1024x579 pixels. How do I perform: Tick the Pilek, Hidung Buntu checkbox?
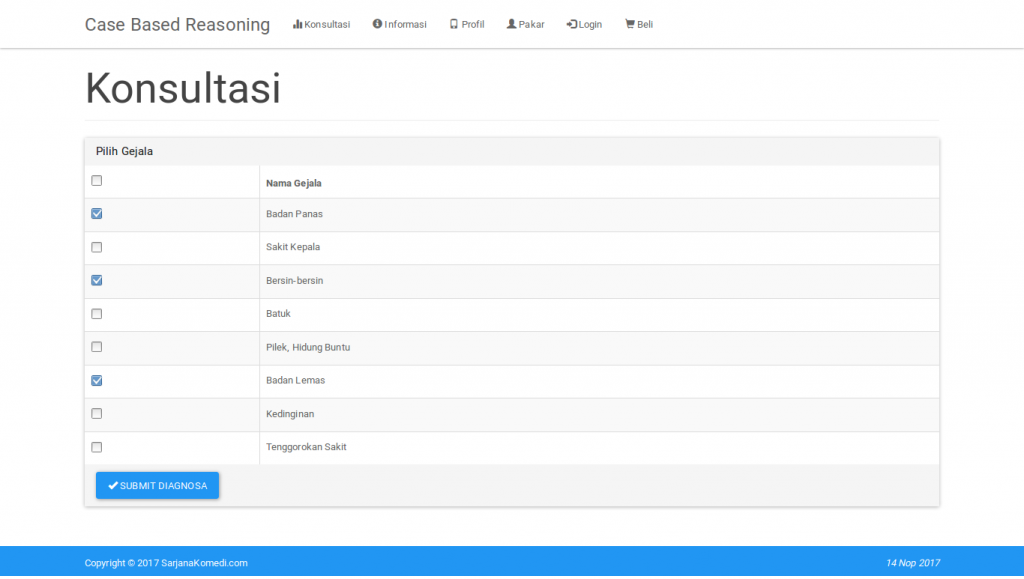[x=97, y=347]
